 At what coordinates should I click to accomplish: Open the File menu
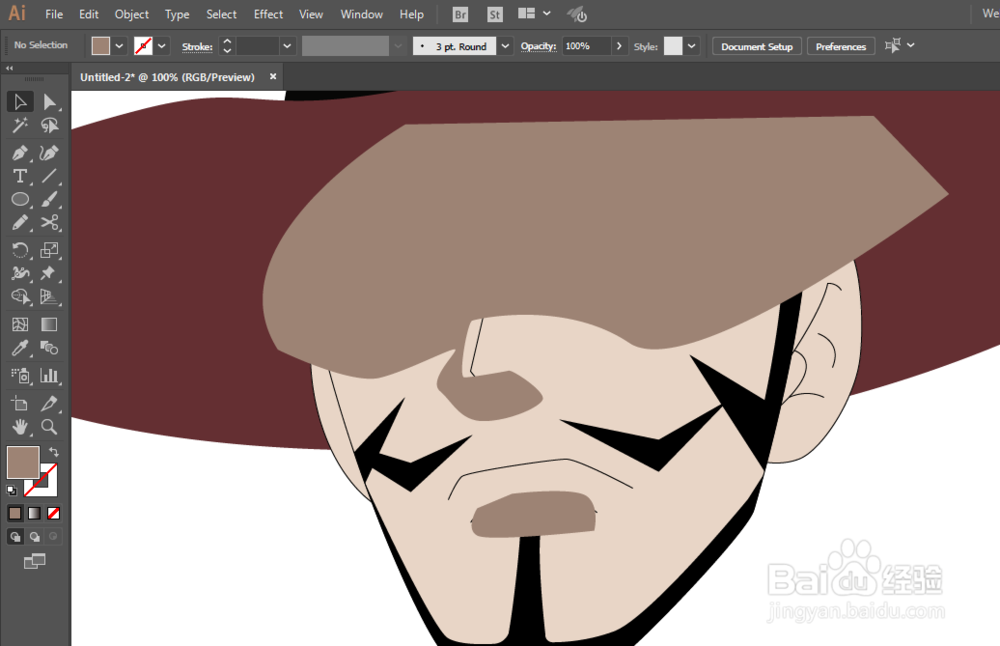pyautogui.click(x=54, y=14)
